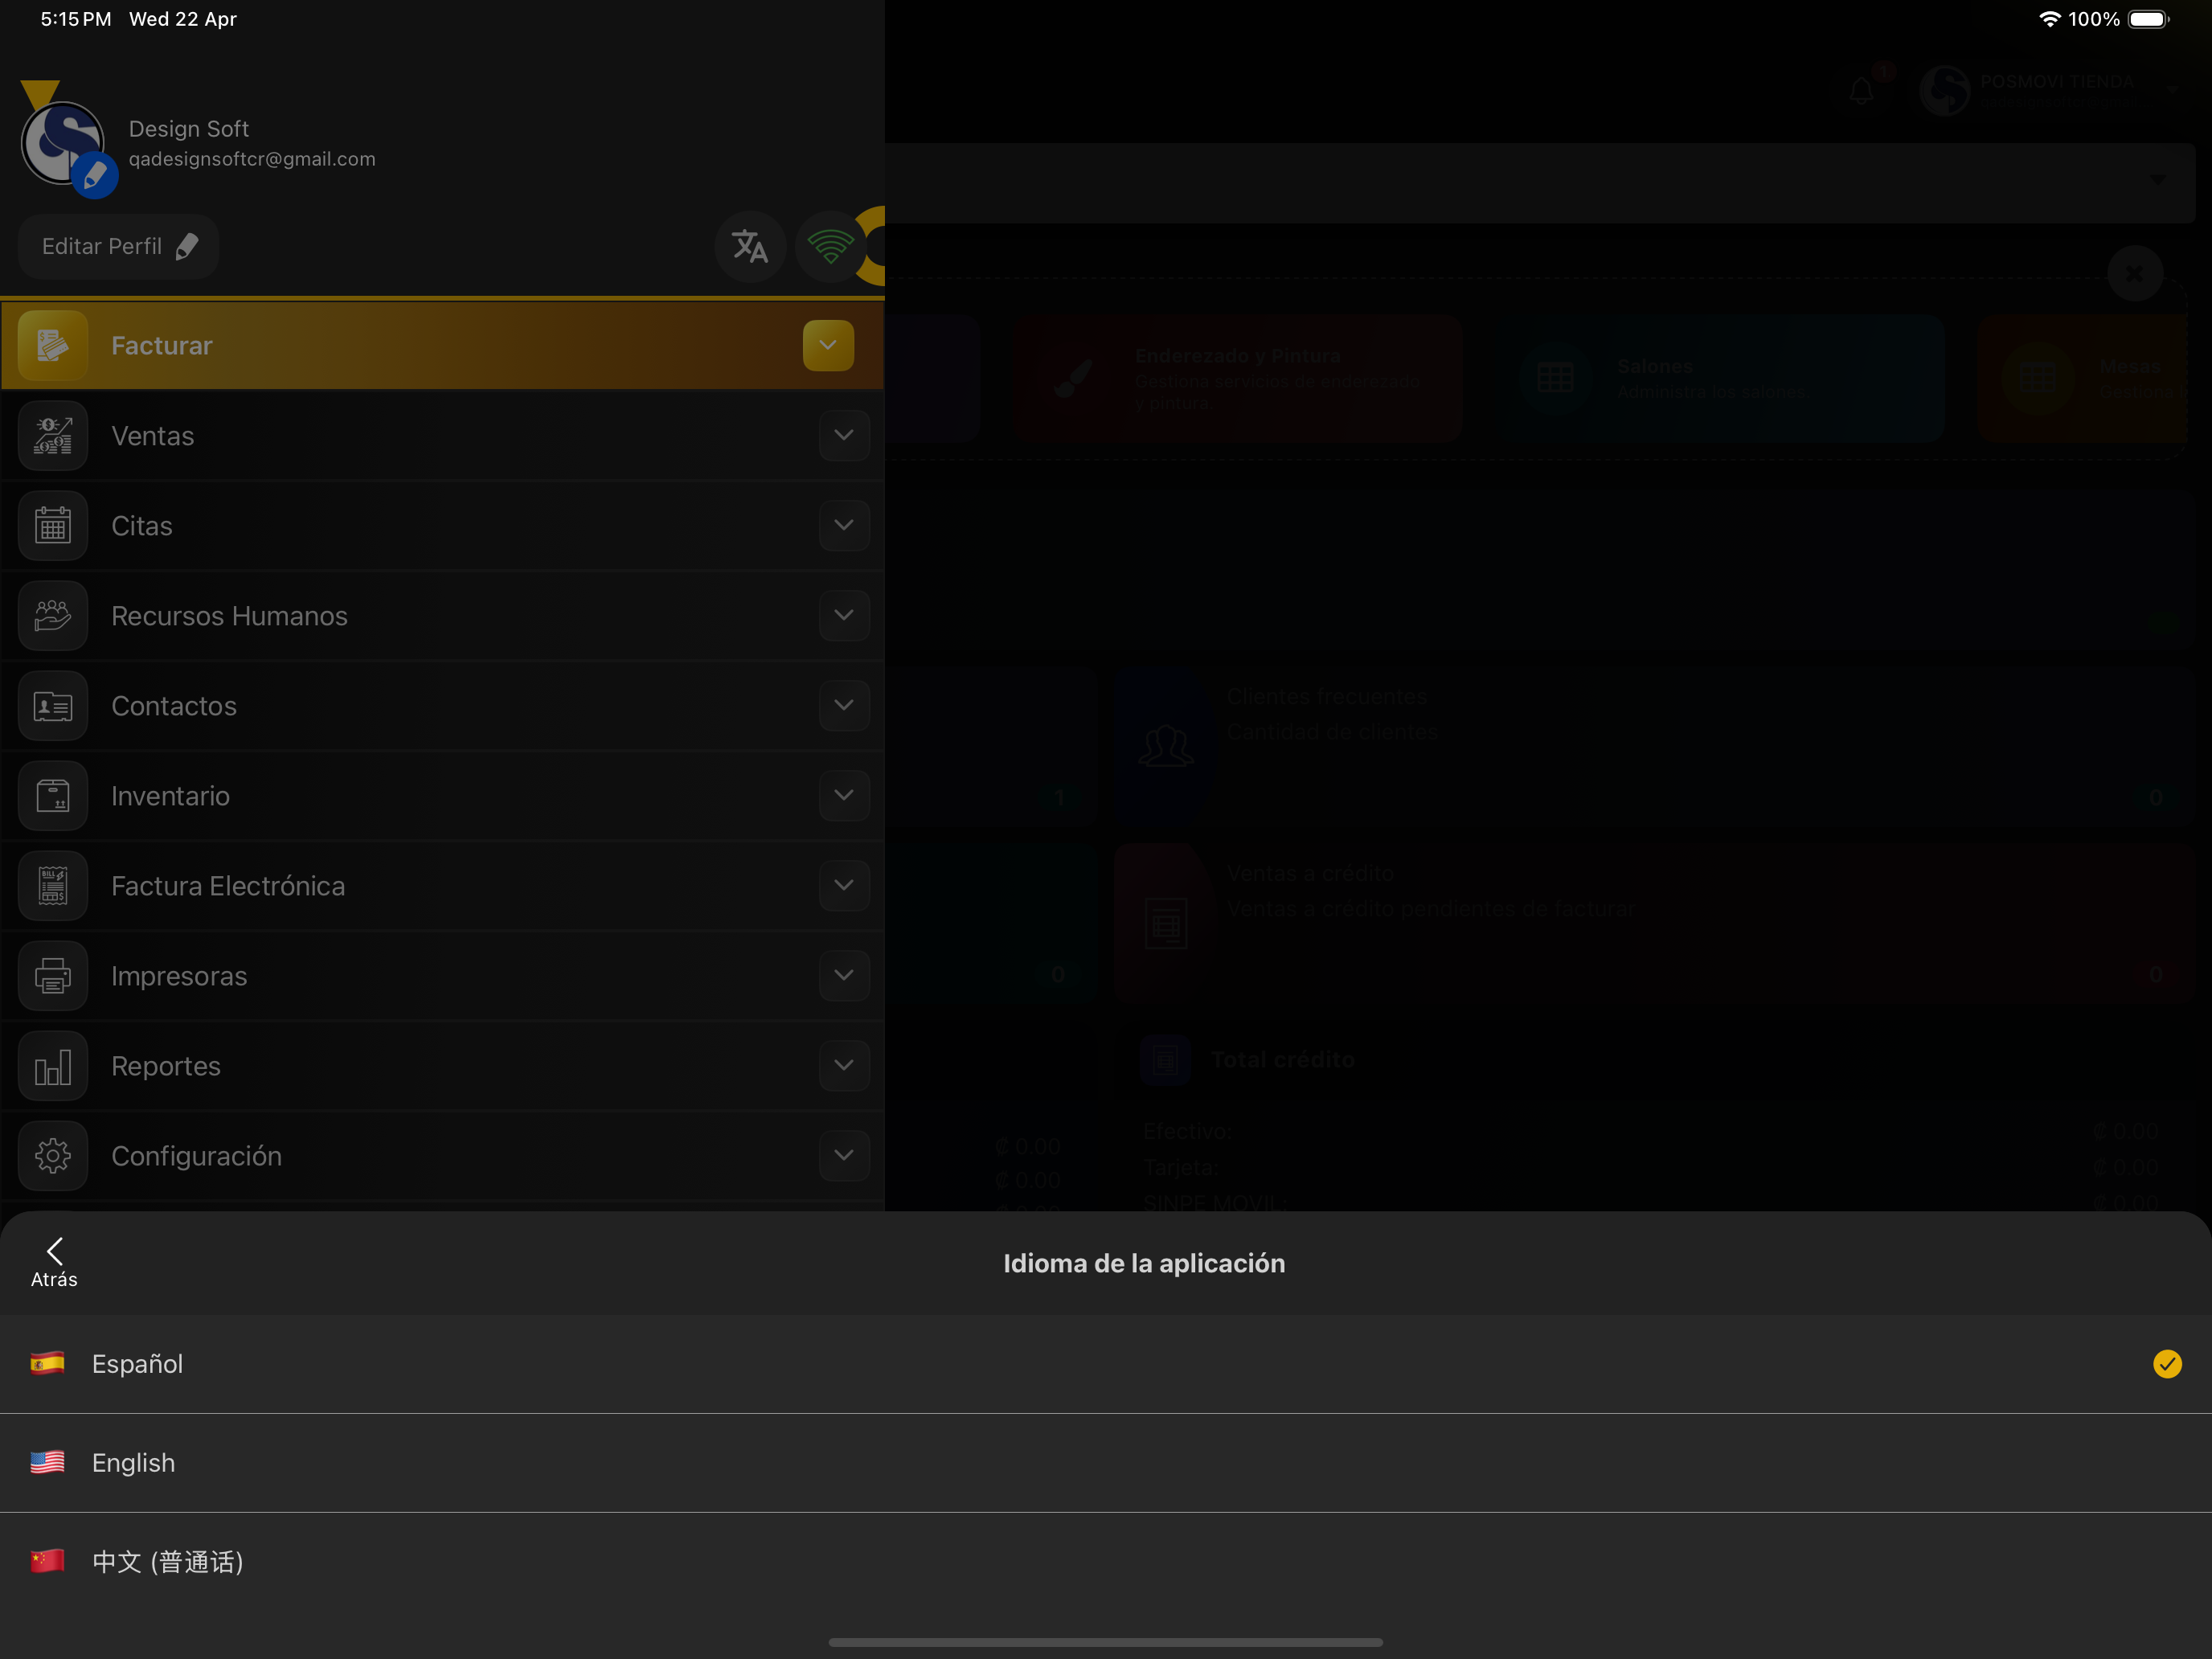Open the Citas menu item
The image size is (2212, 1659).
442,525
